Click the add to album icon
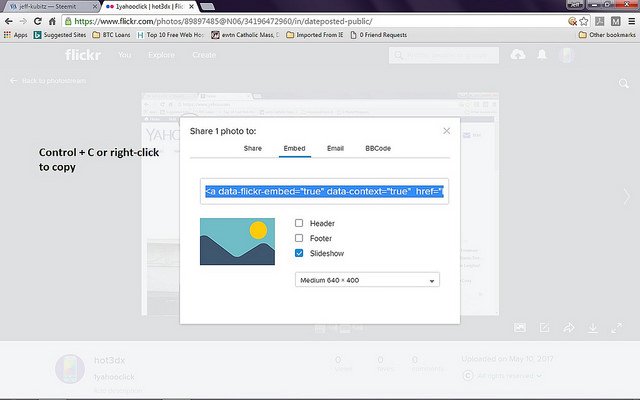The height and width of the screenshot is (400, 640). [x=520, y=327]
